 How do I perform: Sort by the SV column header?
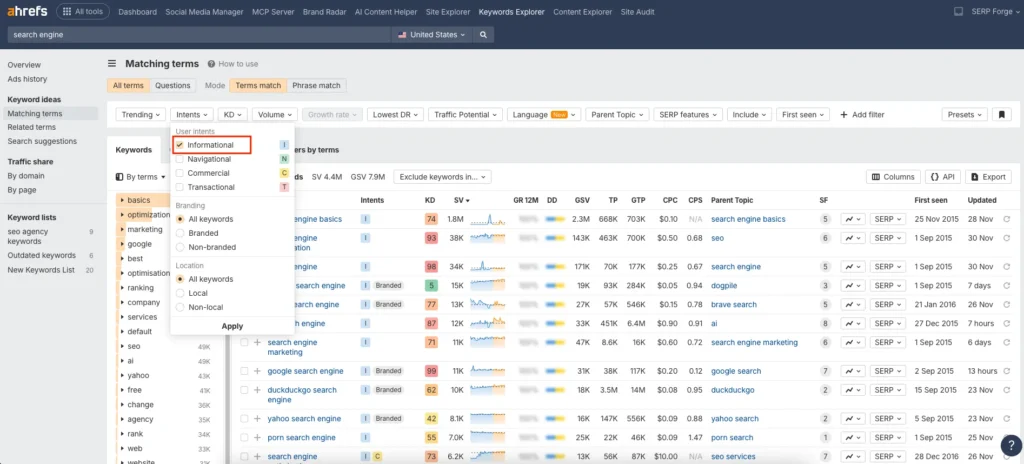[461, 201]
